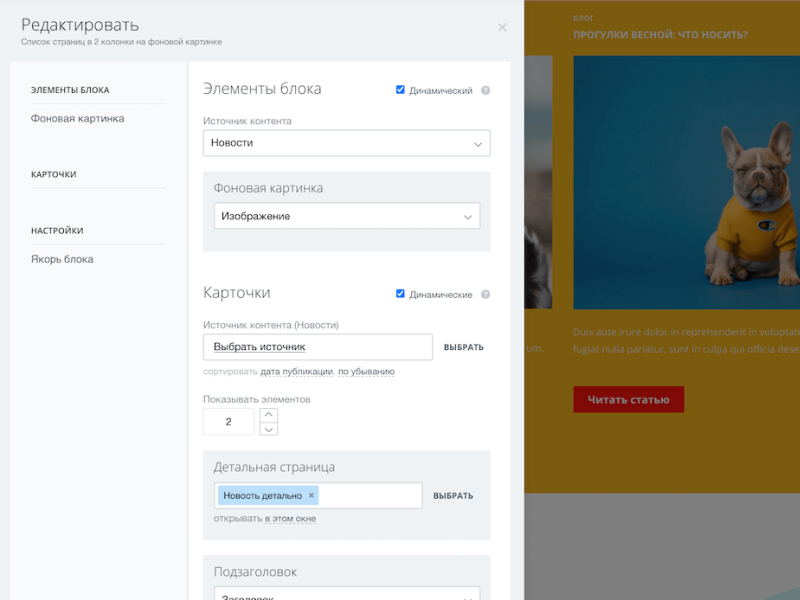Click the Детальная страница section title
Screen dimensions: 800x600
pos(274,467)
